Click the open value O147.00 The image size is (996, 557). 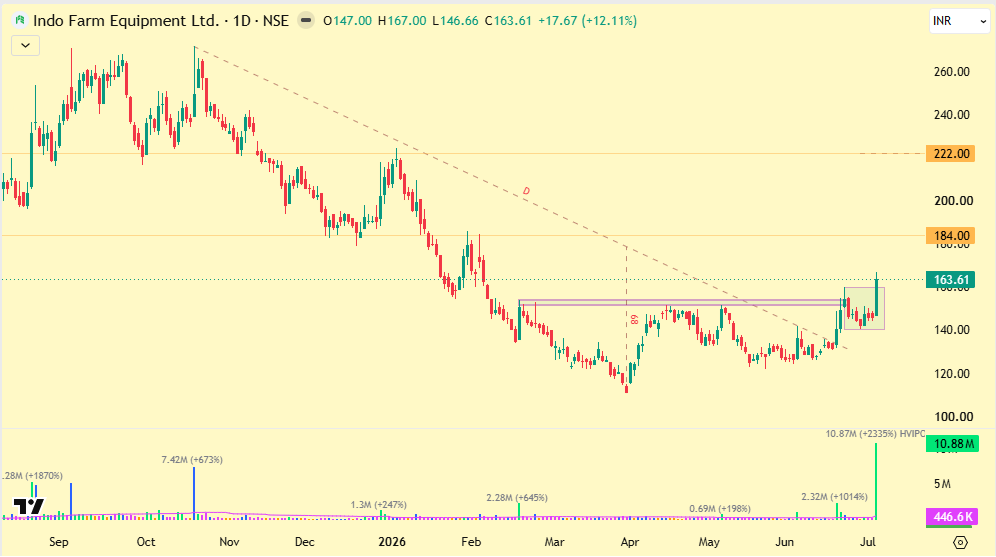point(347,21)
